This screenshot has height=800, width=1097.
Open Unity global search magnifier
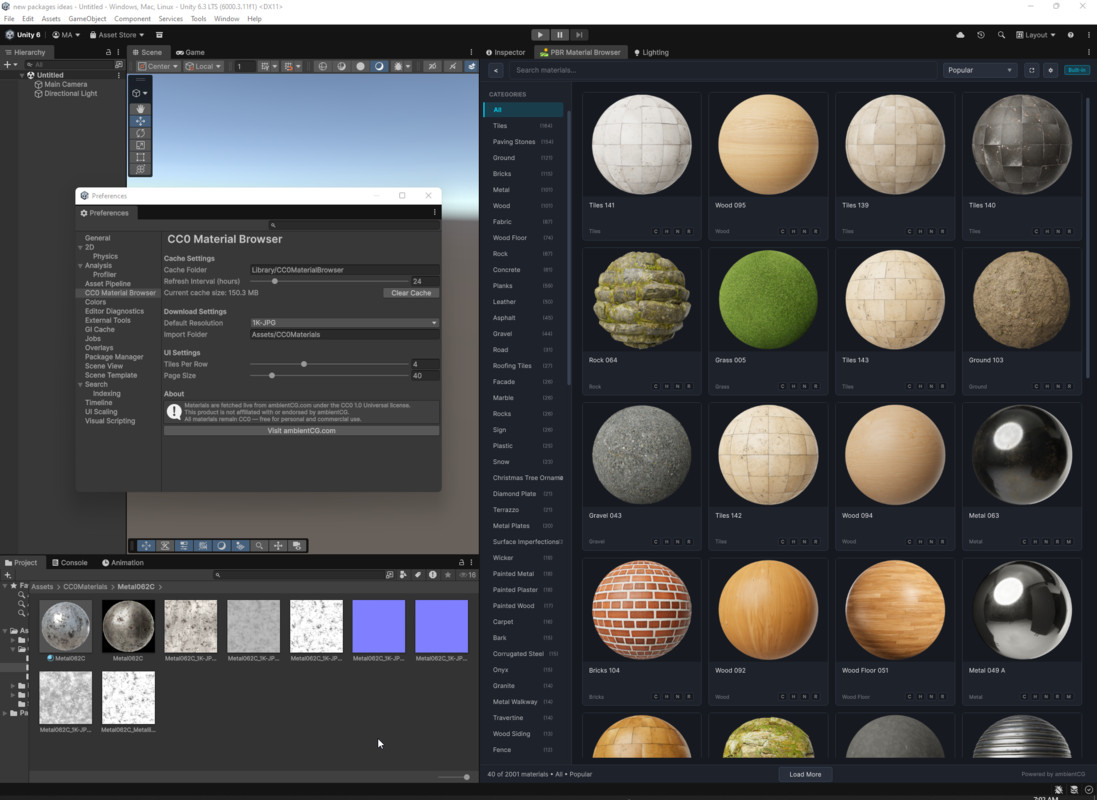(x=1001, y=34)
